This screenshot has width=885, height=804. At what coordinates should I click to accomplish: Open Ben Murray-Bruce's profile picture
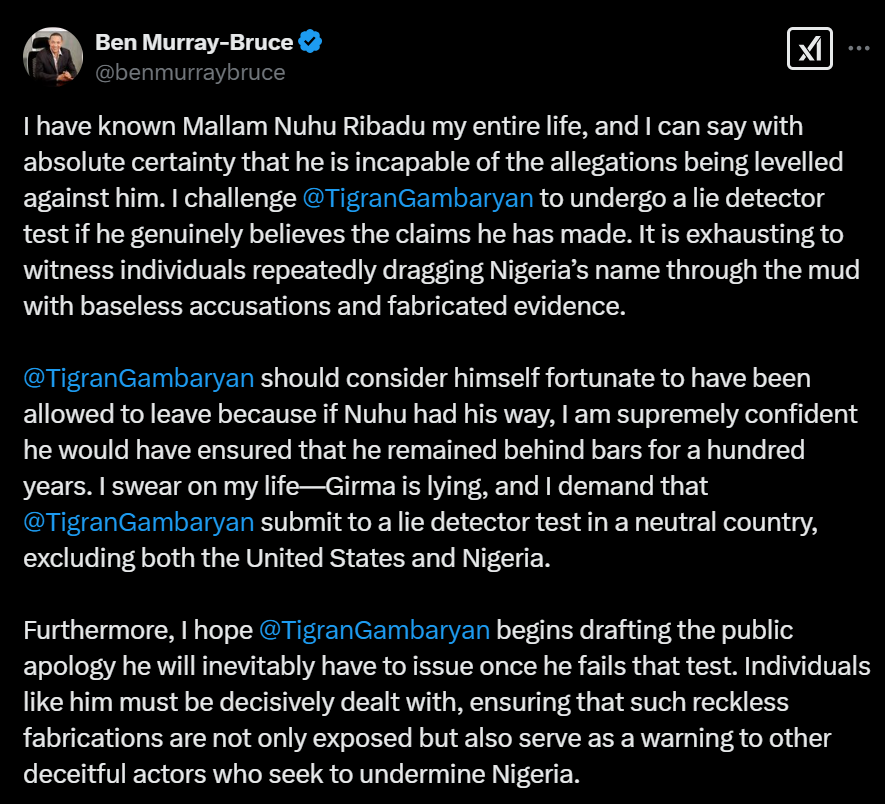[53, 55]
